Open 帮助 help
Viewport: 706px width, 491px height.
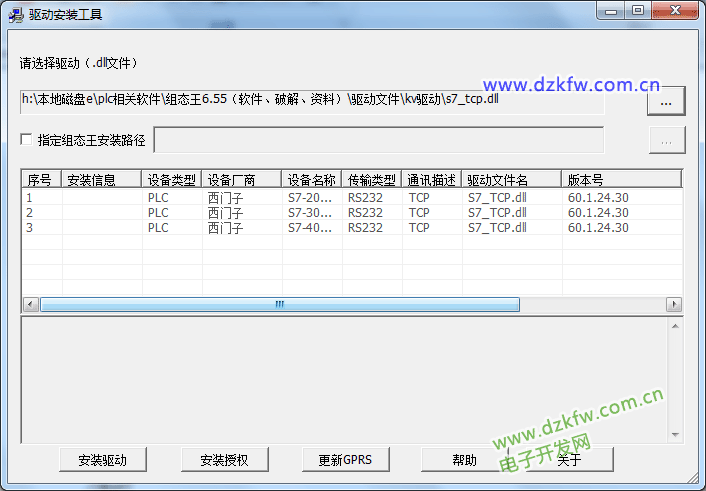(x=464, y=459)
